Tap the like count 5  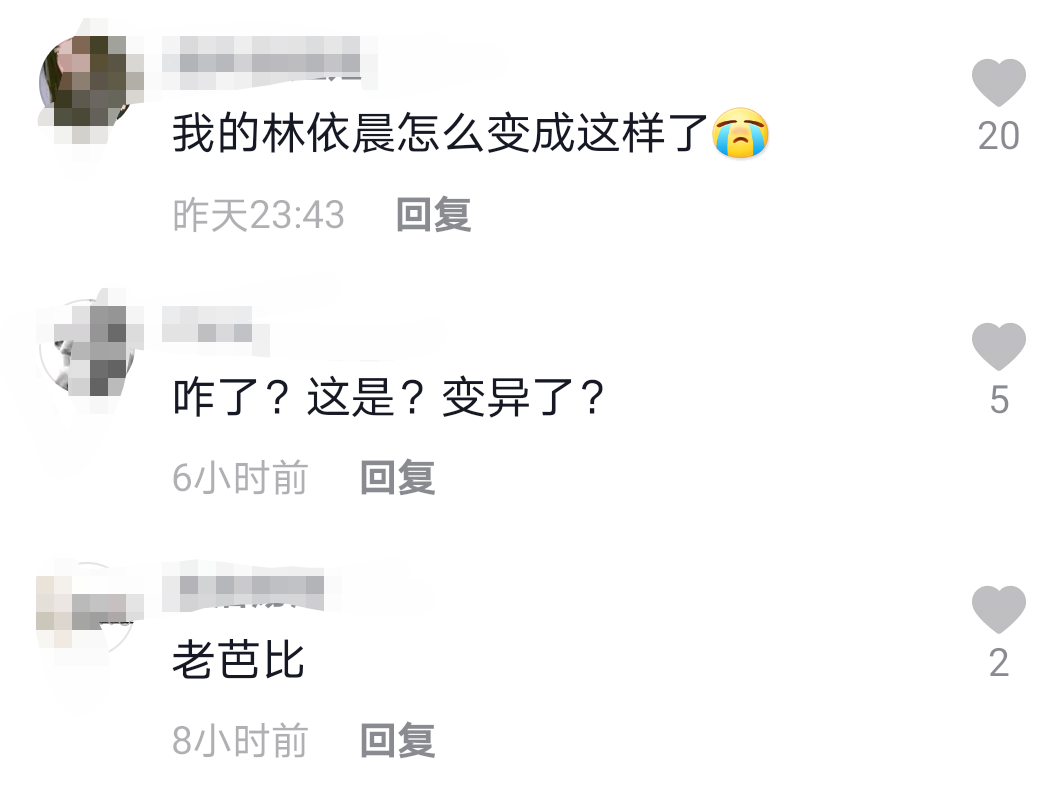point(999,400)
